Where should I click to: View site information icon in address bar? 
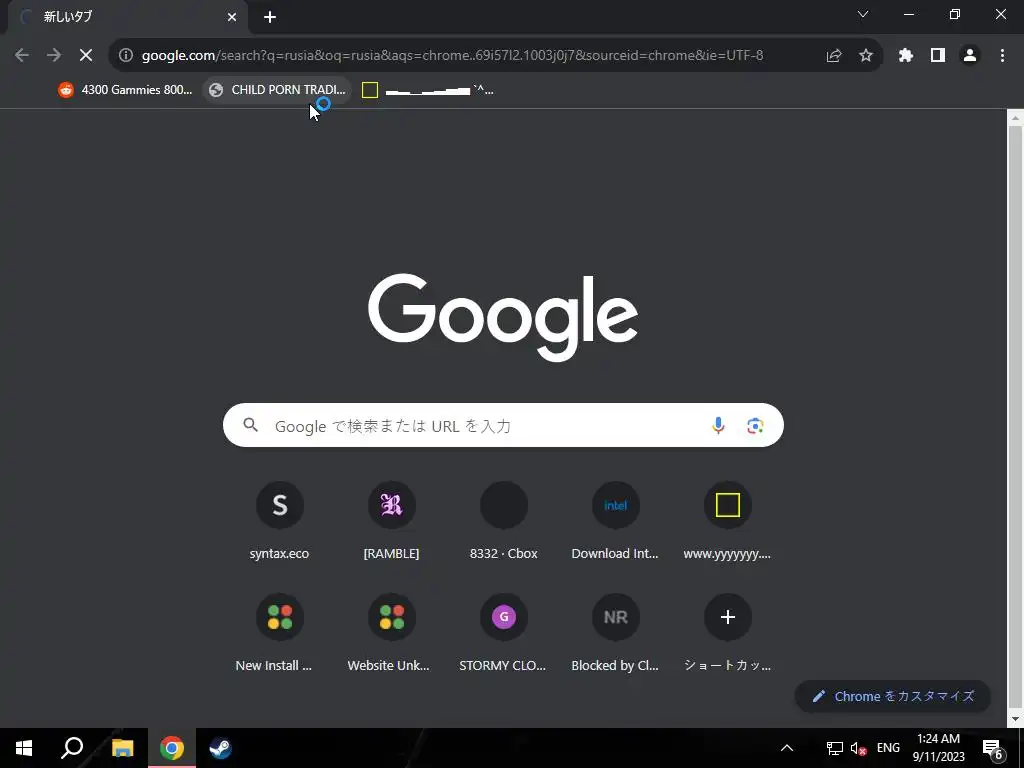(126, 56)
